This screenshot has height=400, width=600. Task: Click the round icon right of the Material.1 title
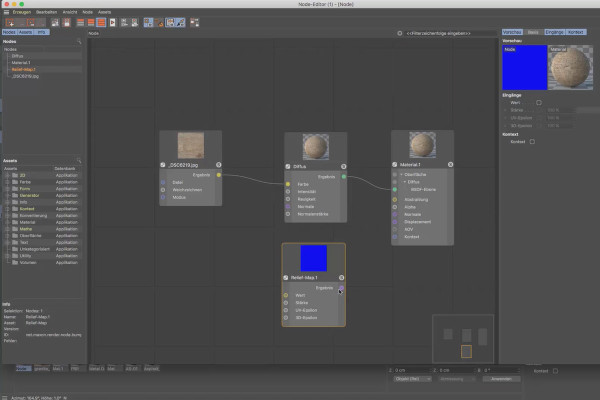[450, 165]
